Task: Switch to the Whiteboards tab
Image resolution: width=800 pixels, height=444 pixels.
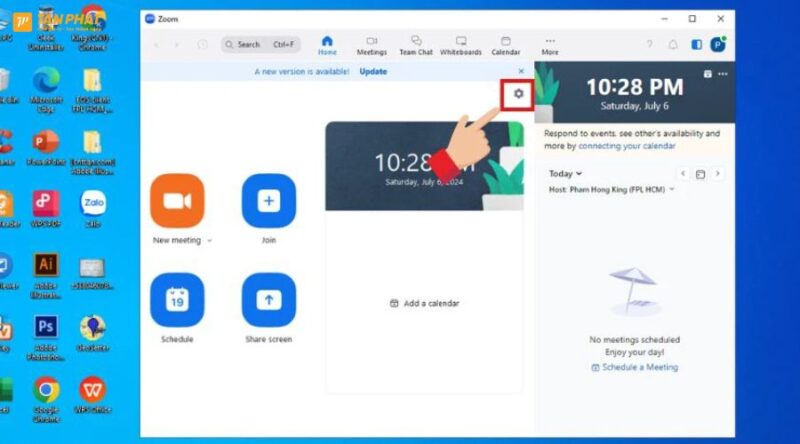Action: click(x=460, y=45)
